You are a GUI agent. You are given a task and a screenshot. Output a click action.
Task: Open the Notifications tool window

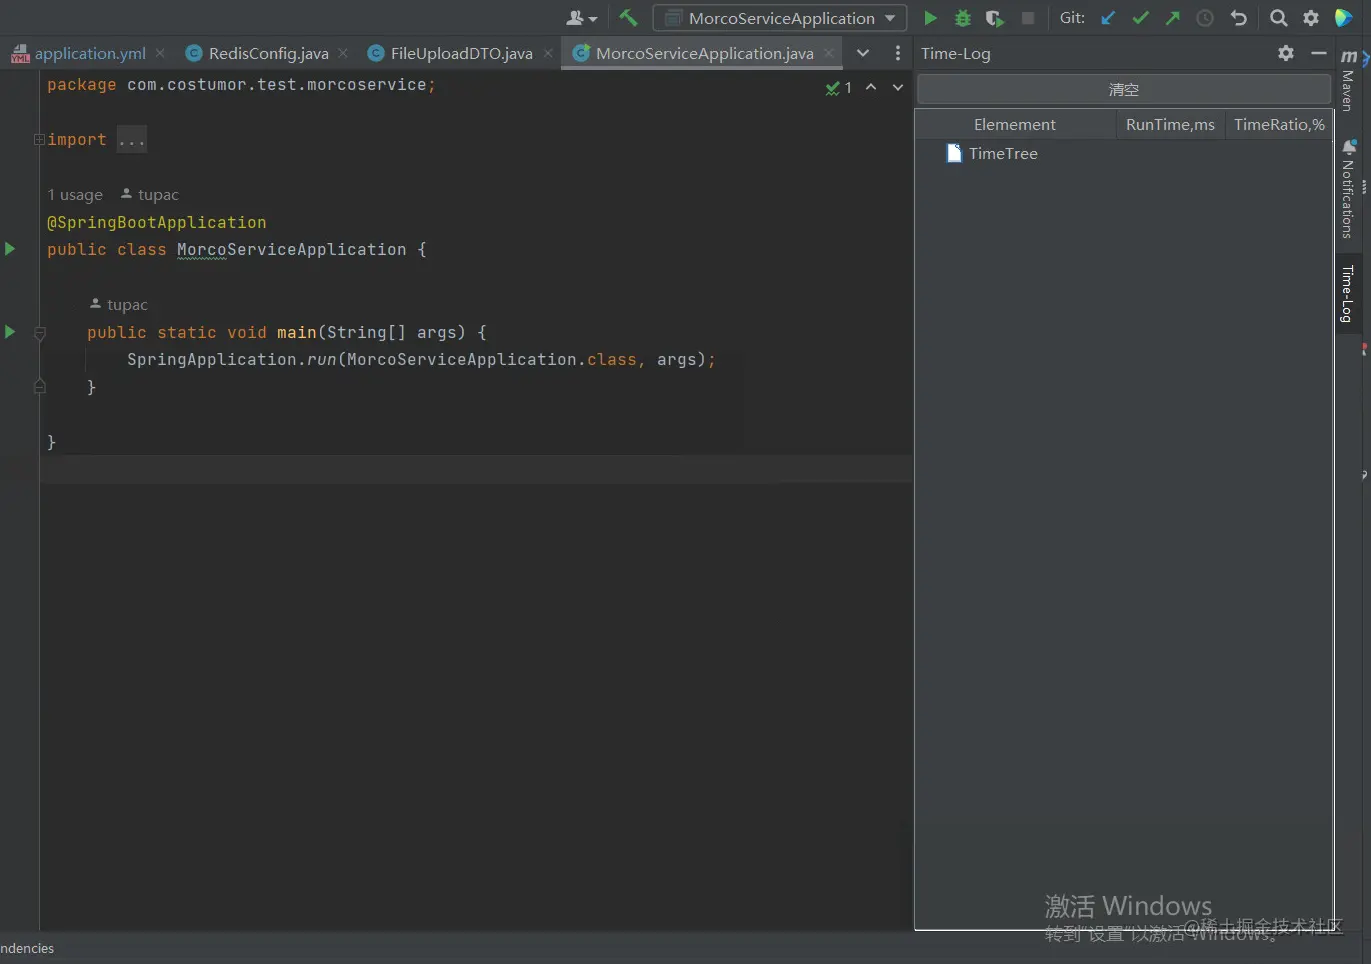tap(1348, 190)
